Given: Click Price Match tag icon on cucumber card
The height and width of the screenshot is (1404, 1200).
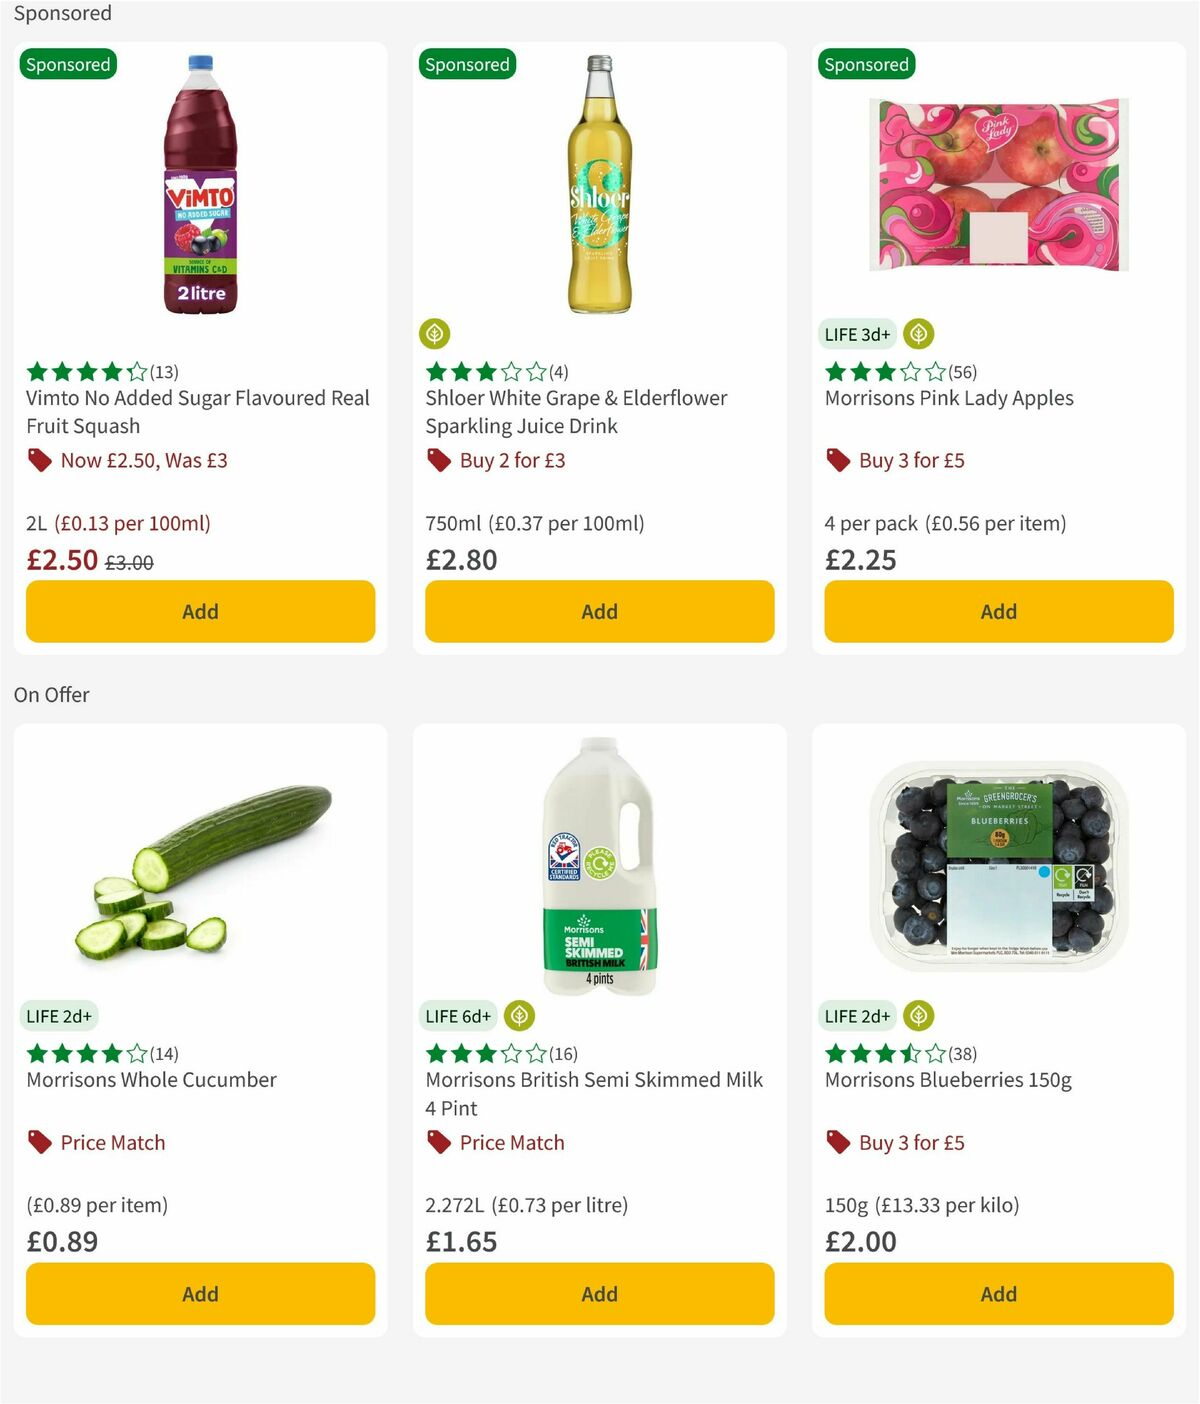Looking at the screenshot, I should pos(39,1142).
